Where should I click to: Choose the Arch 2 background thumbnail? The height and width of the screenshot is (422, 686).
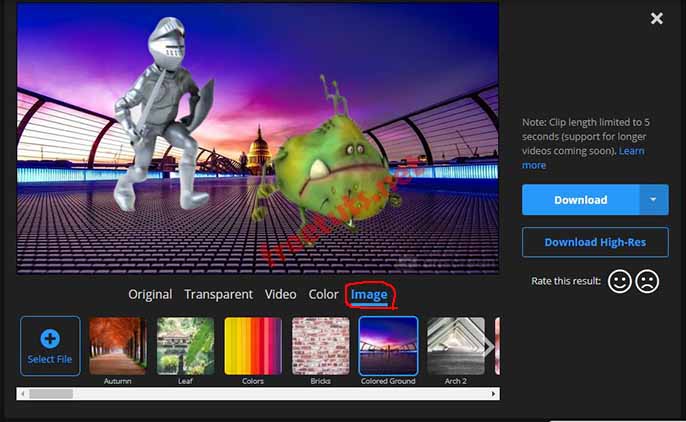coord(456,346)
